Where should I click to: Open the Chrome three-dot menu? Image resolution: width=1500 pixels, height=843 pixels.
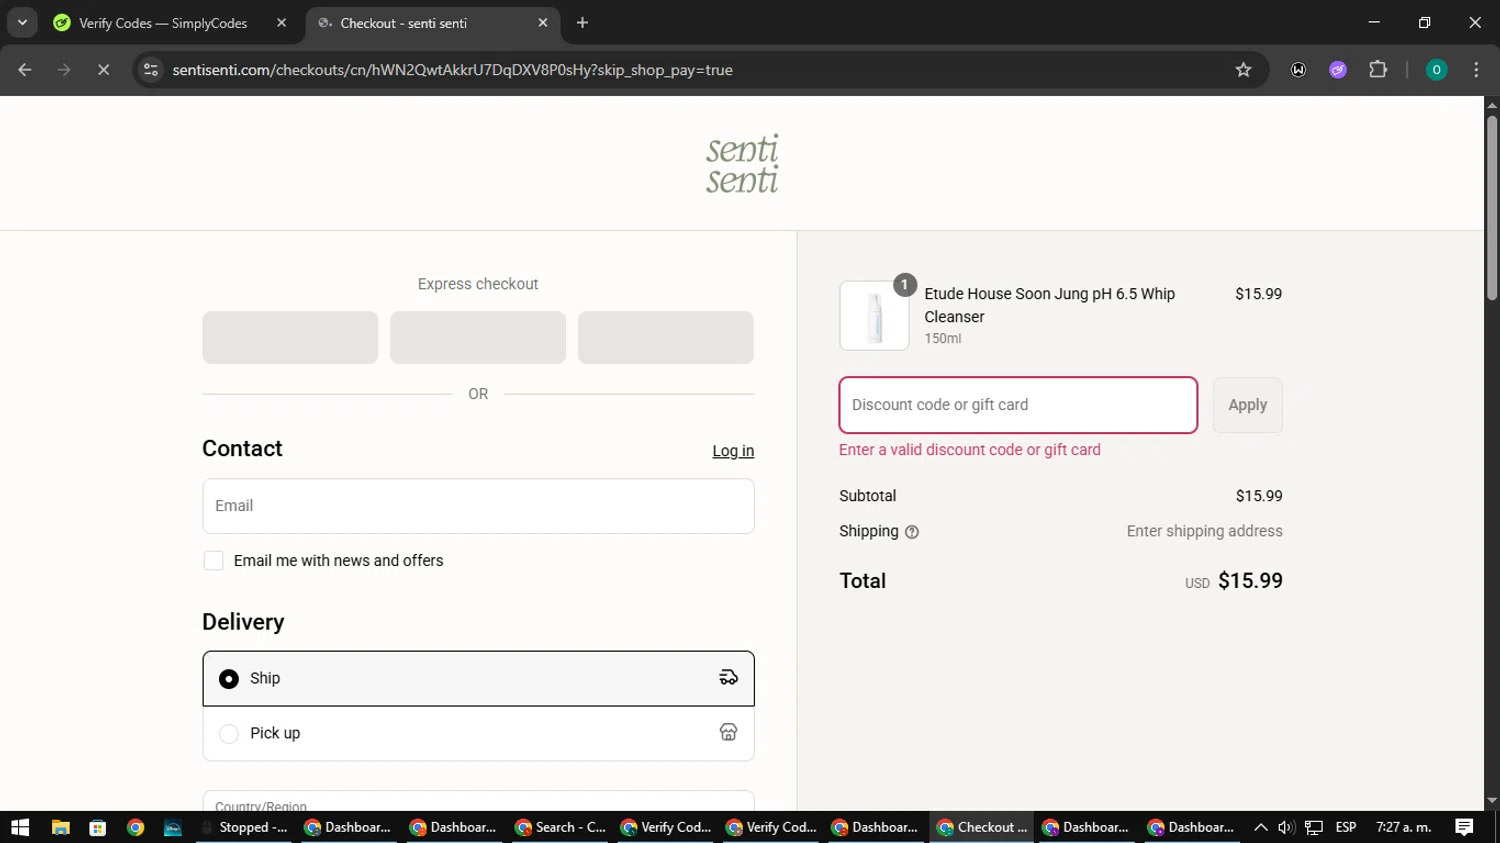[1476, 70]
